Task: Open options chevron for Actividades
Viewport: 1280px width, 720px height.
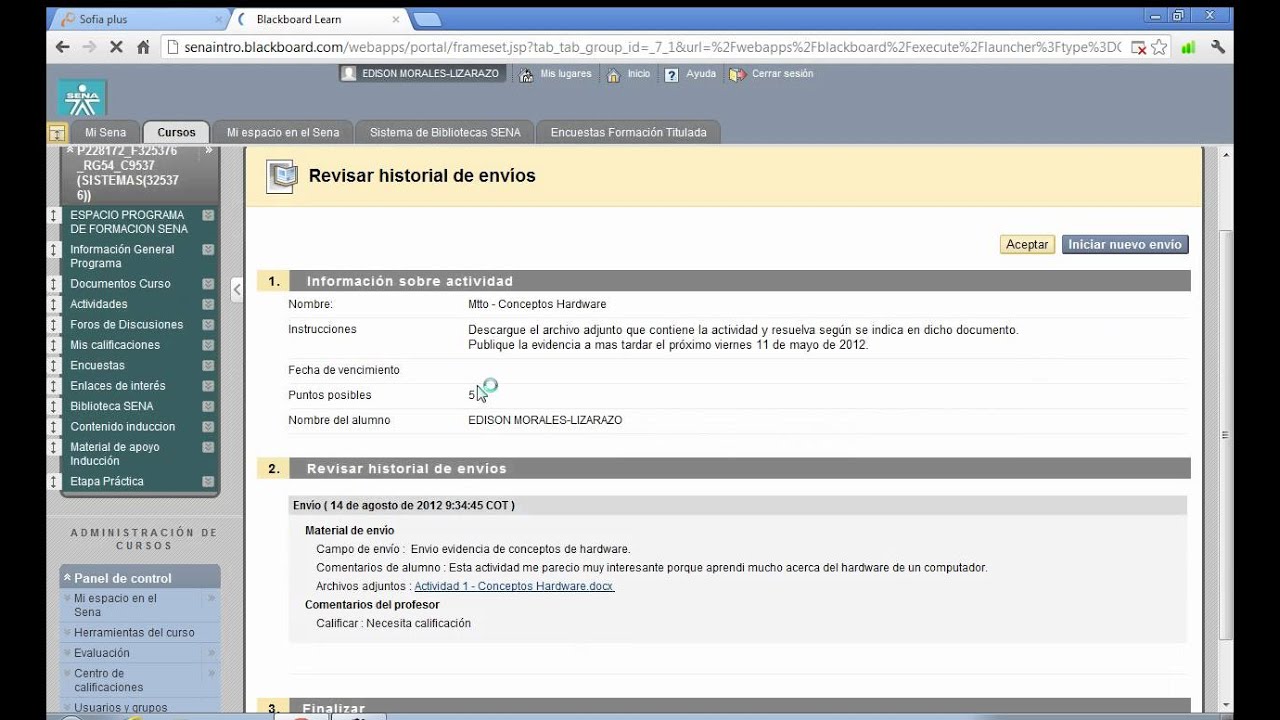Action: [x=208, y=304]
